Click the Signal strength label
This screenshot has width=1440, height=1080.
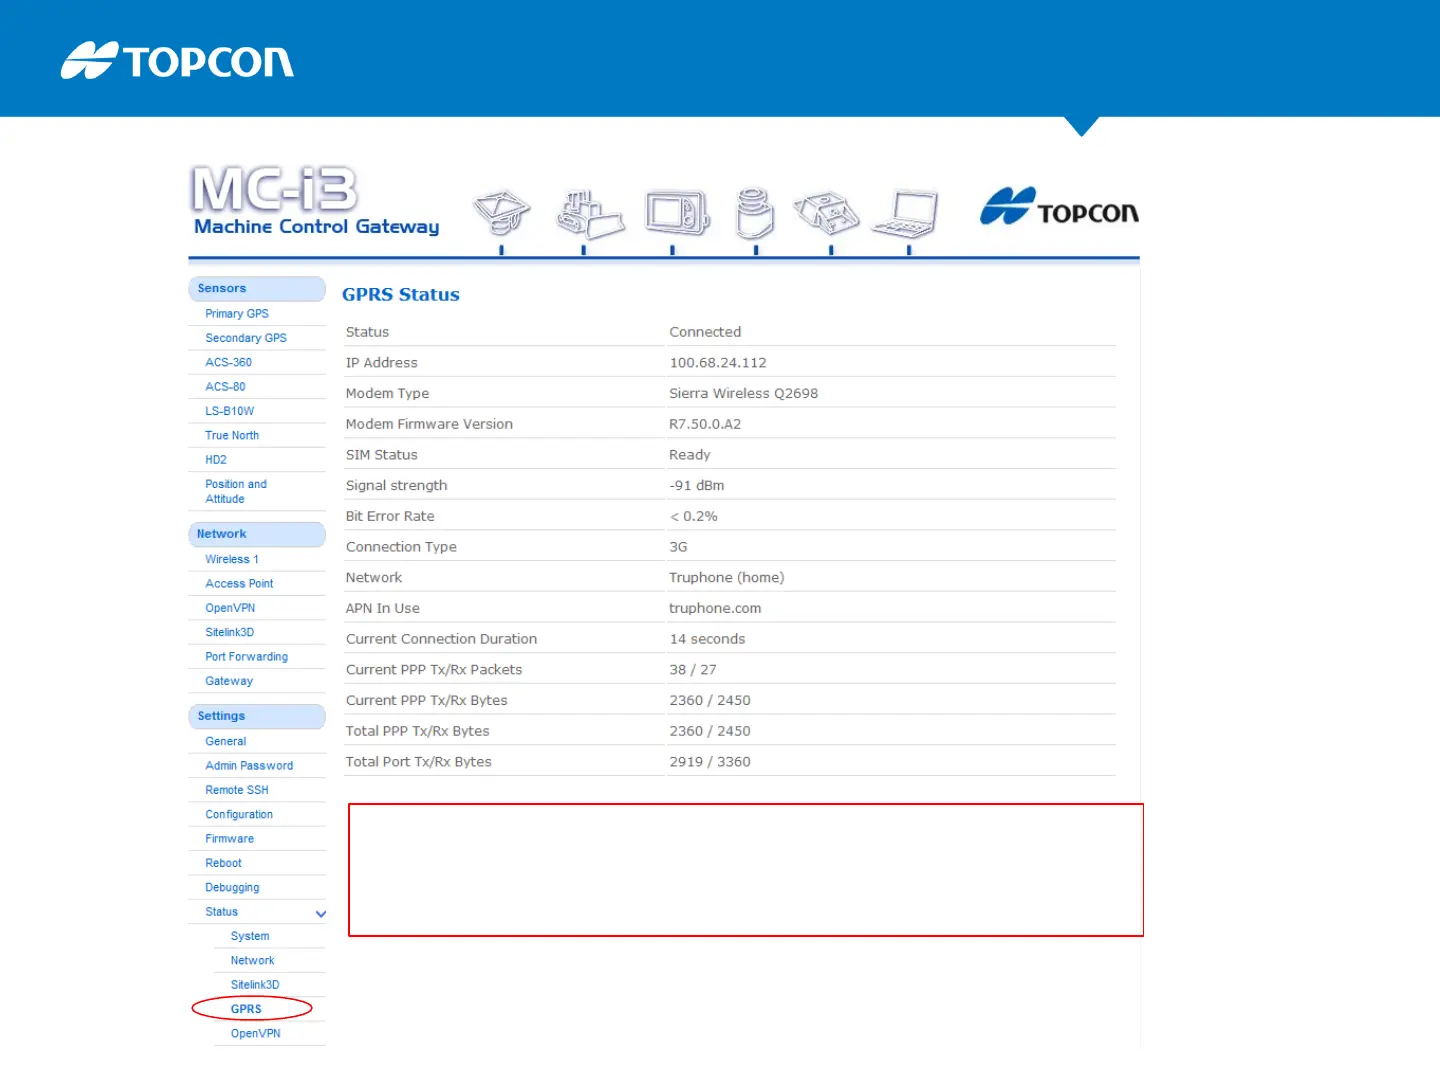tap(396, 485)
